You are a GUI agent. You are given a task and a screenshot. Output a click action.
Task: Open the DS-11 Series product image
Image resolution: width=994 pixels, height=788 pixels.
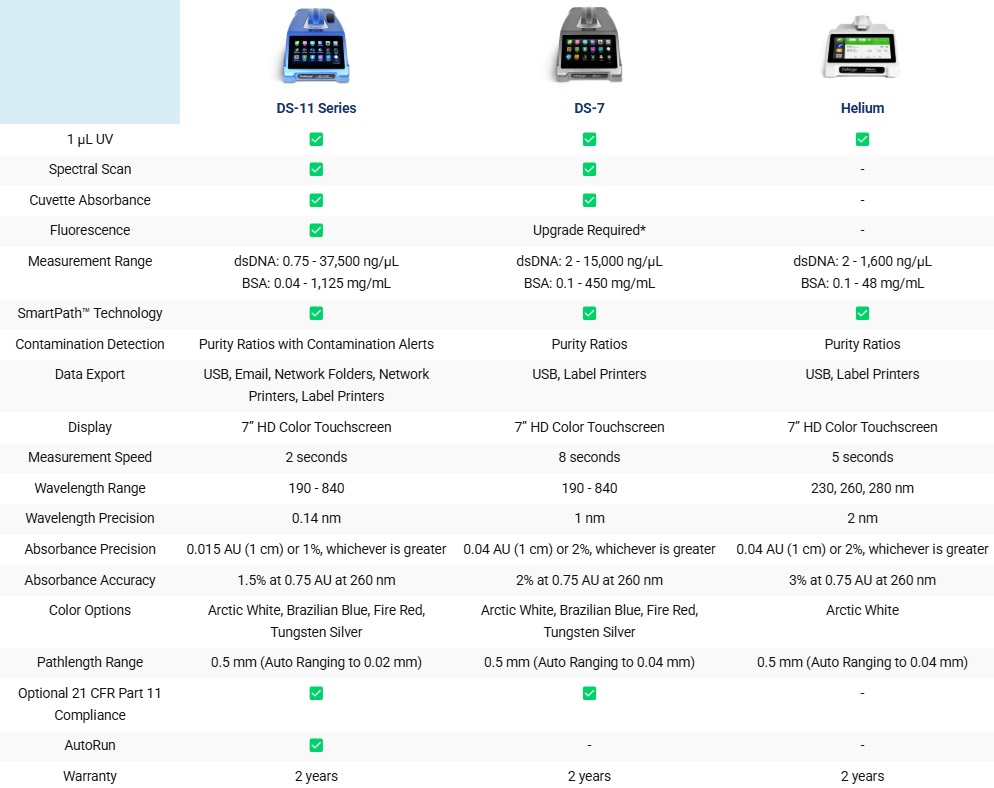(316, 46)
